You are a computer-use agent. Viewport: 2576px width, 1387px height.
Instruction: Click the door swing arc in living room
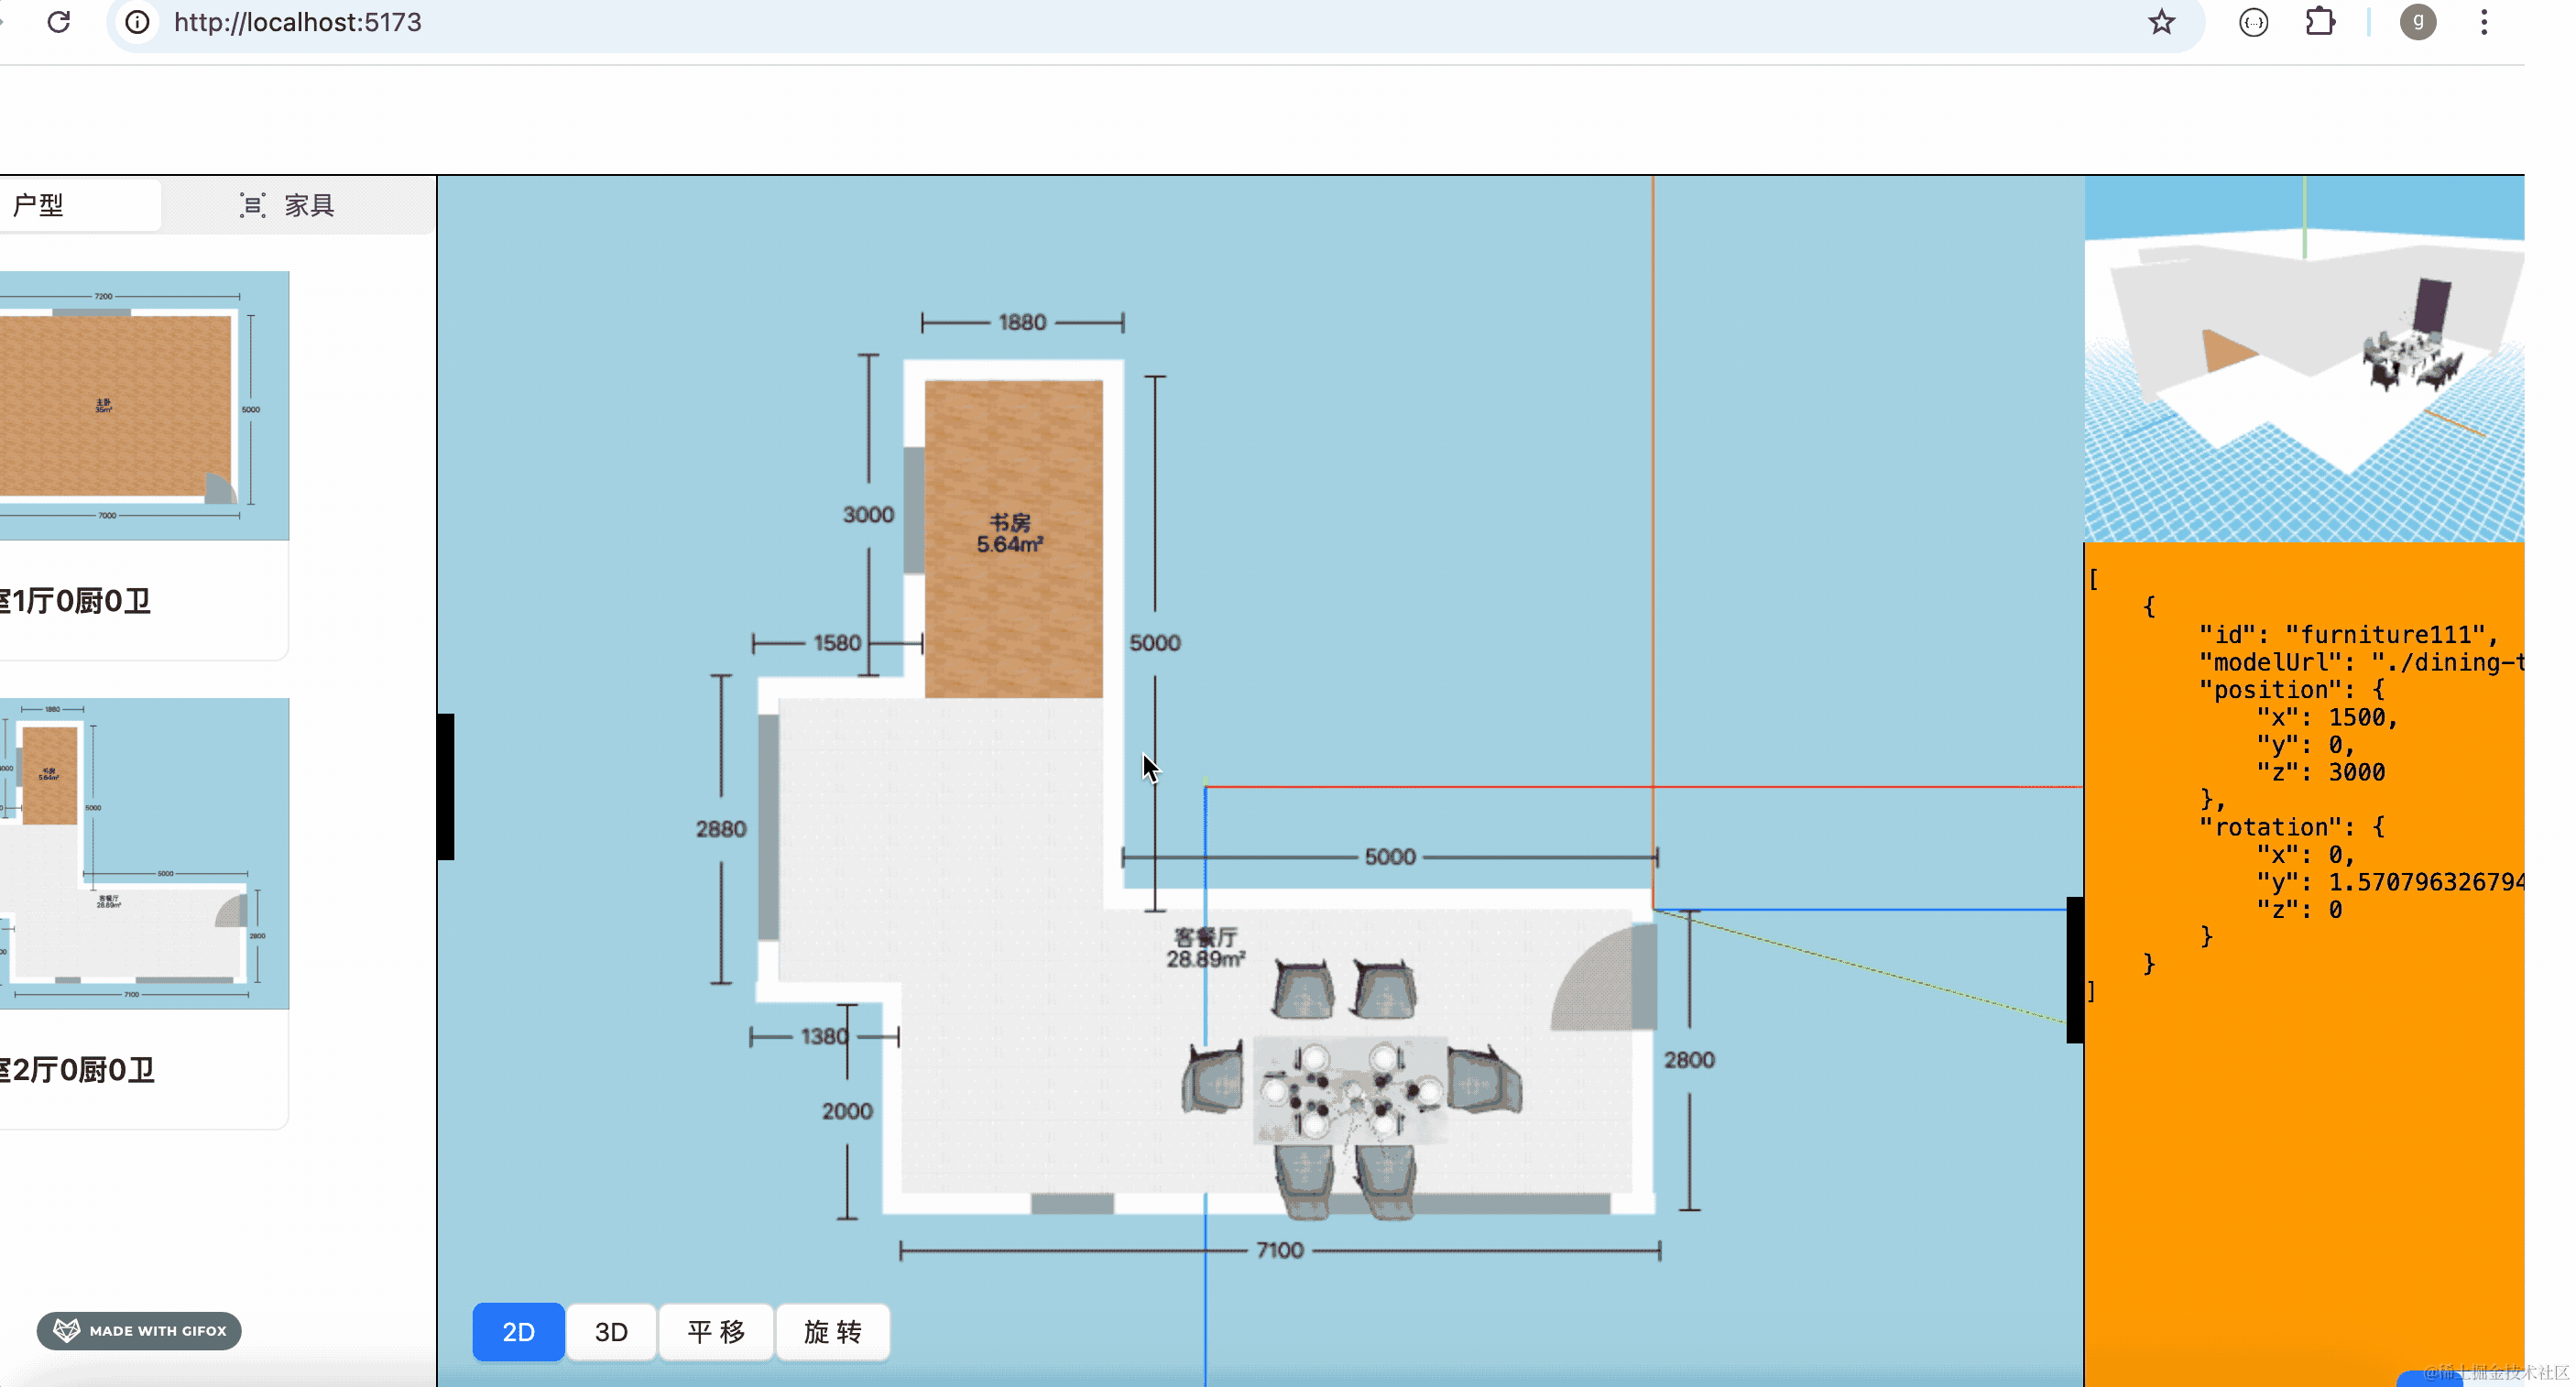pos(1603,977)
